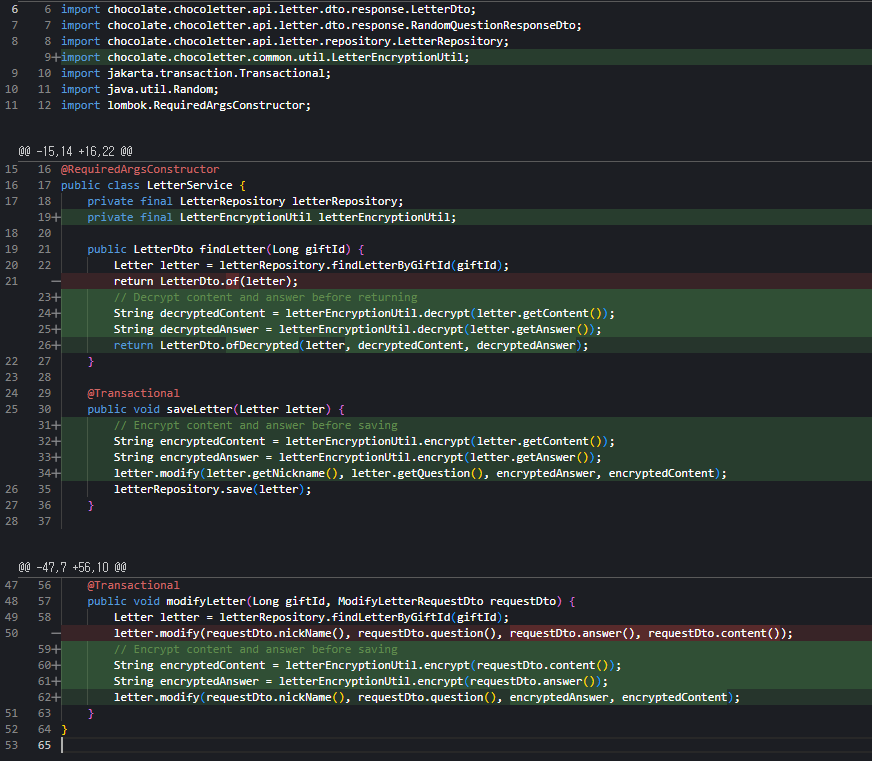Image resolution: width=872 pixels, height=761 pixels.
Task: Select old line number 17 for the letterRepository field
Action: 11,201
